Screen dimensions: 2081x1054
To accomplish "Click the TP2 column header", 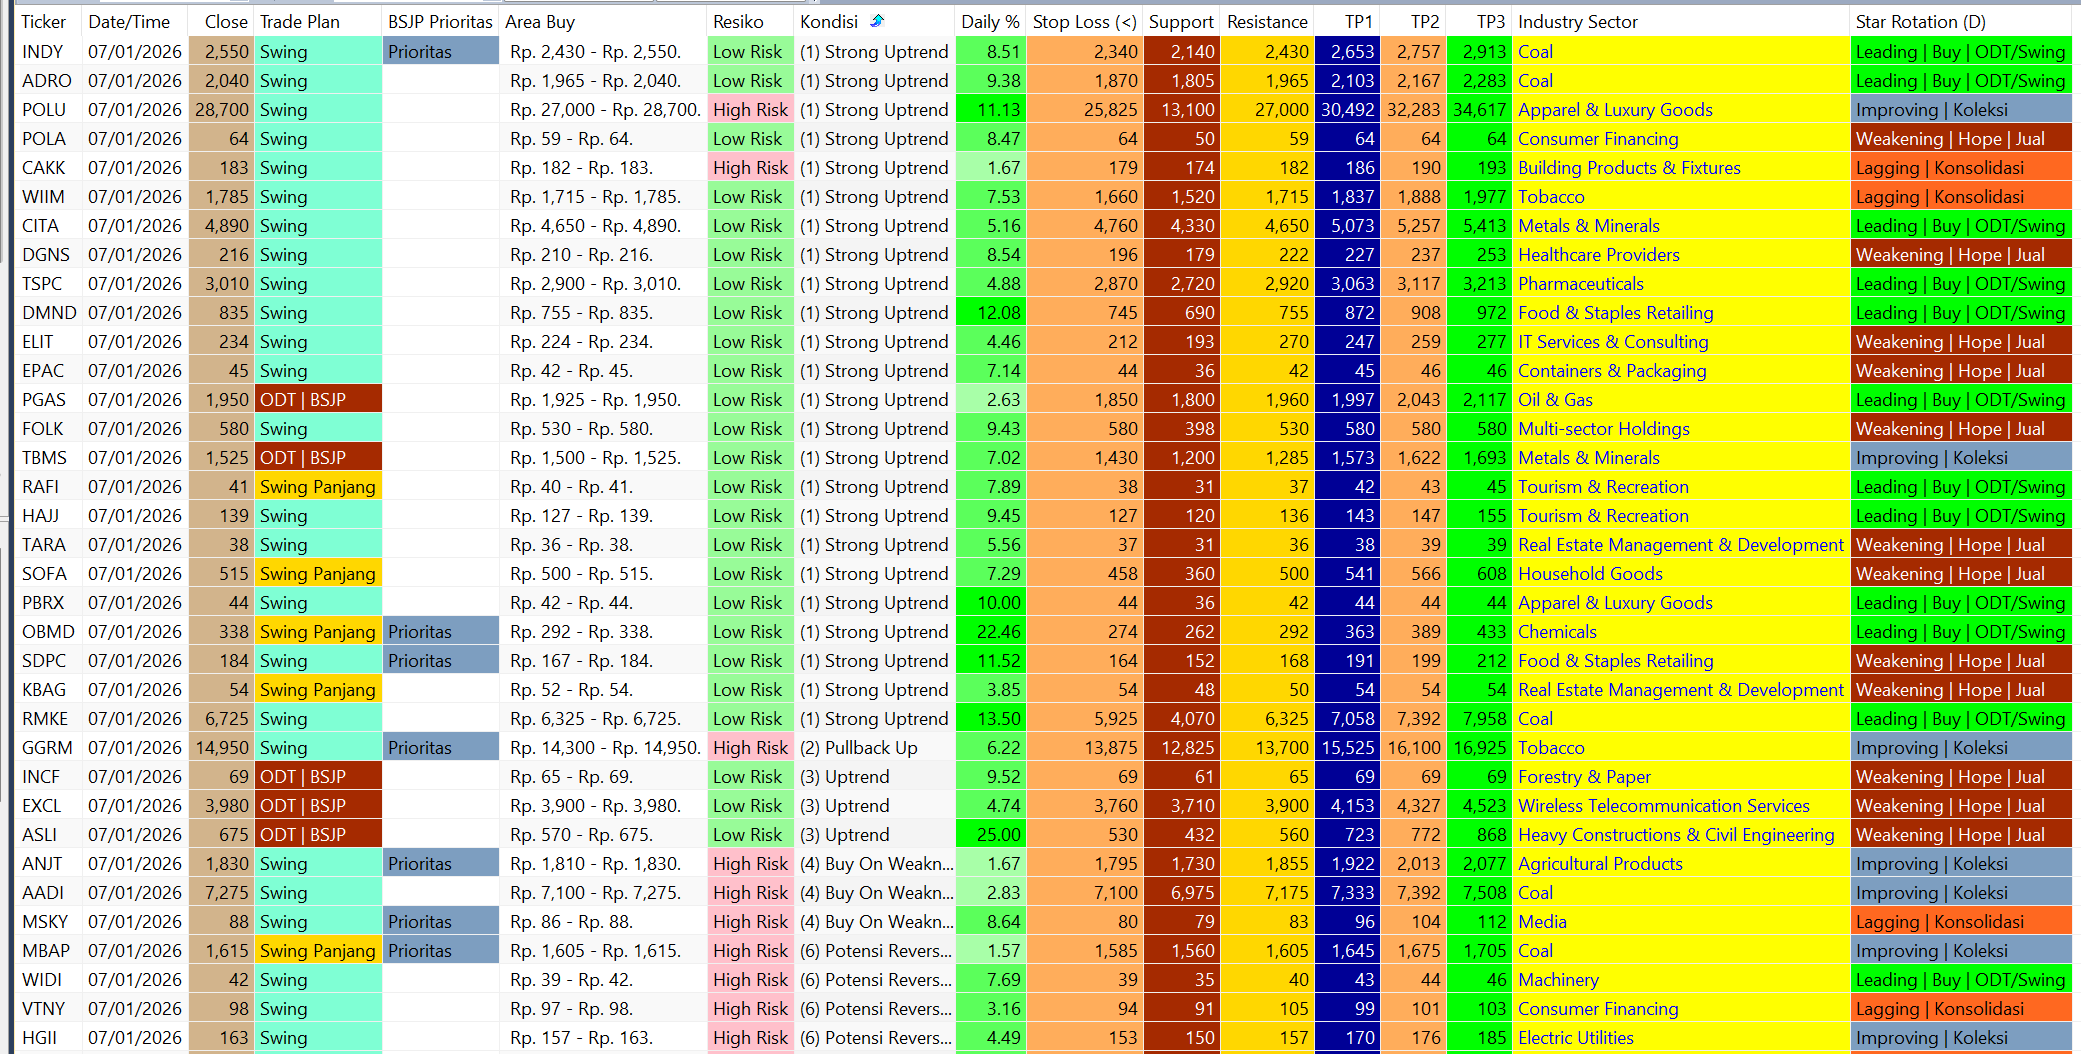I will coord(1425,22).
